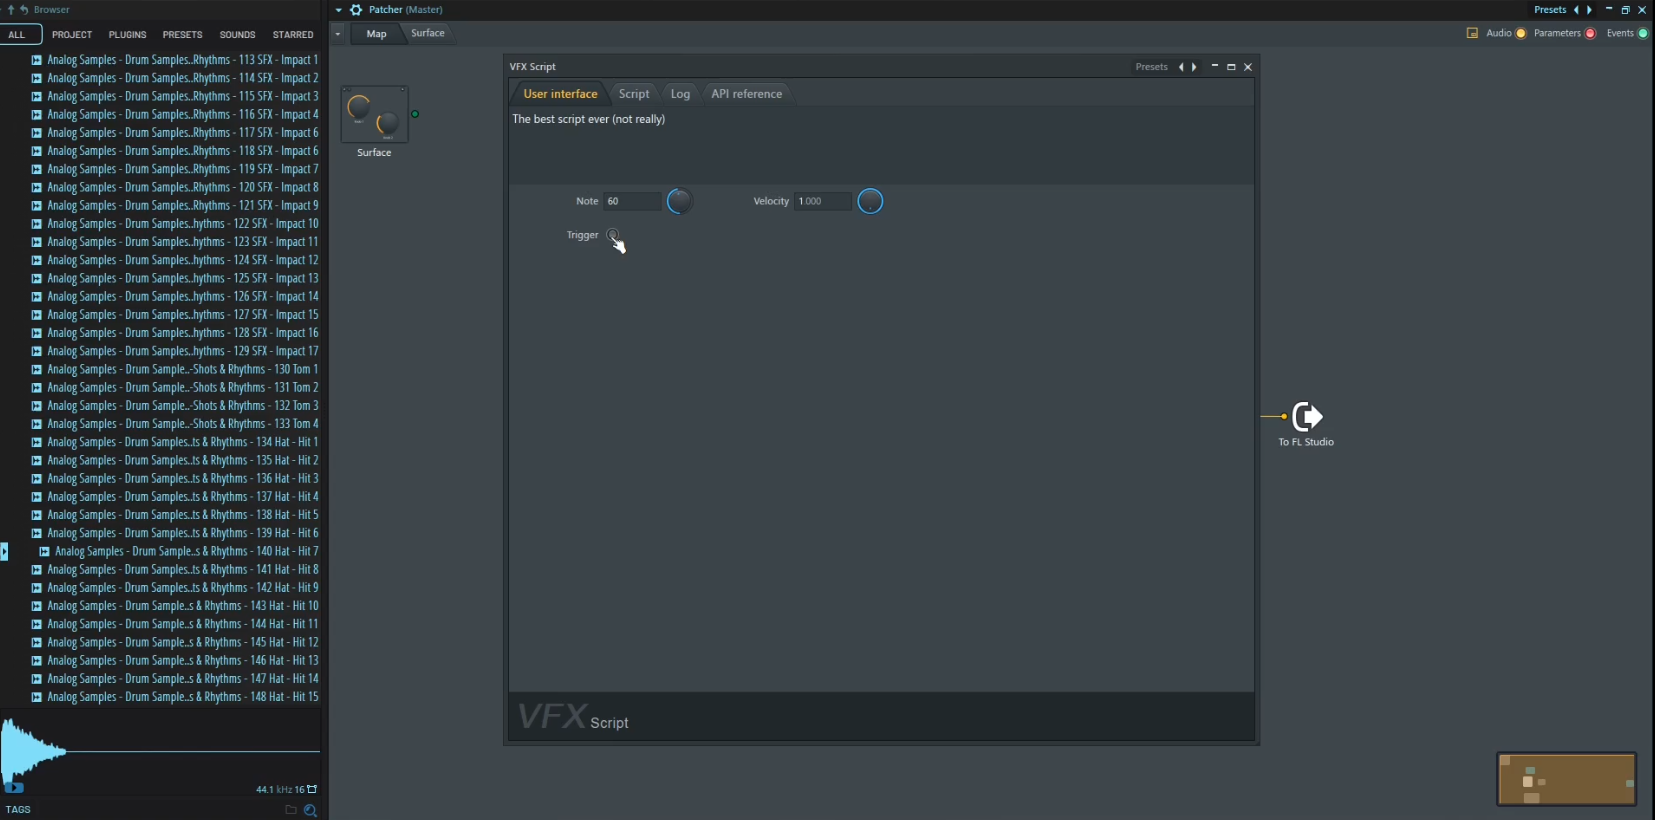This screenshot has width=1655, height=820.
Task: Play the sample preview in Browser
Action: (14, 788)
